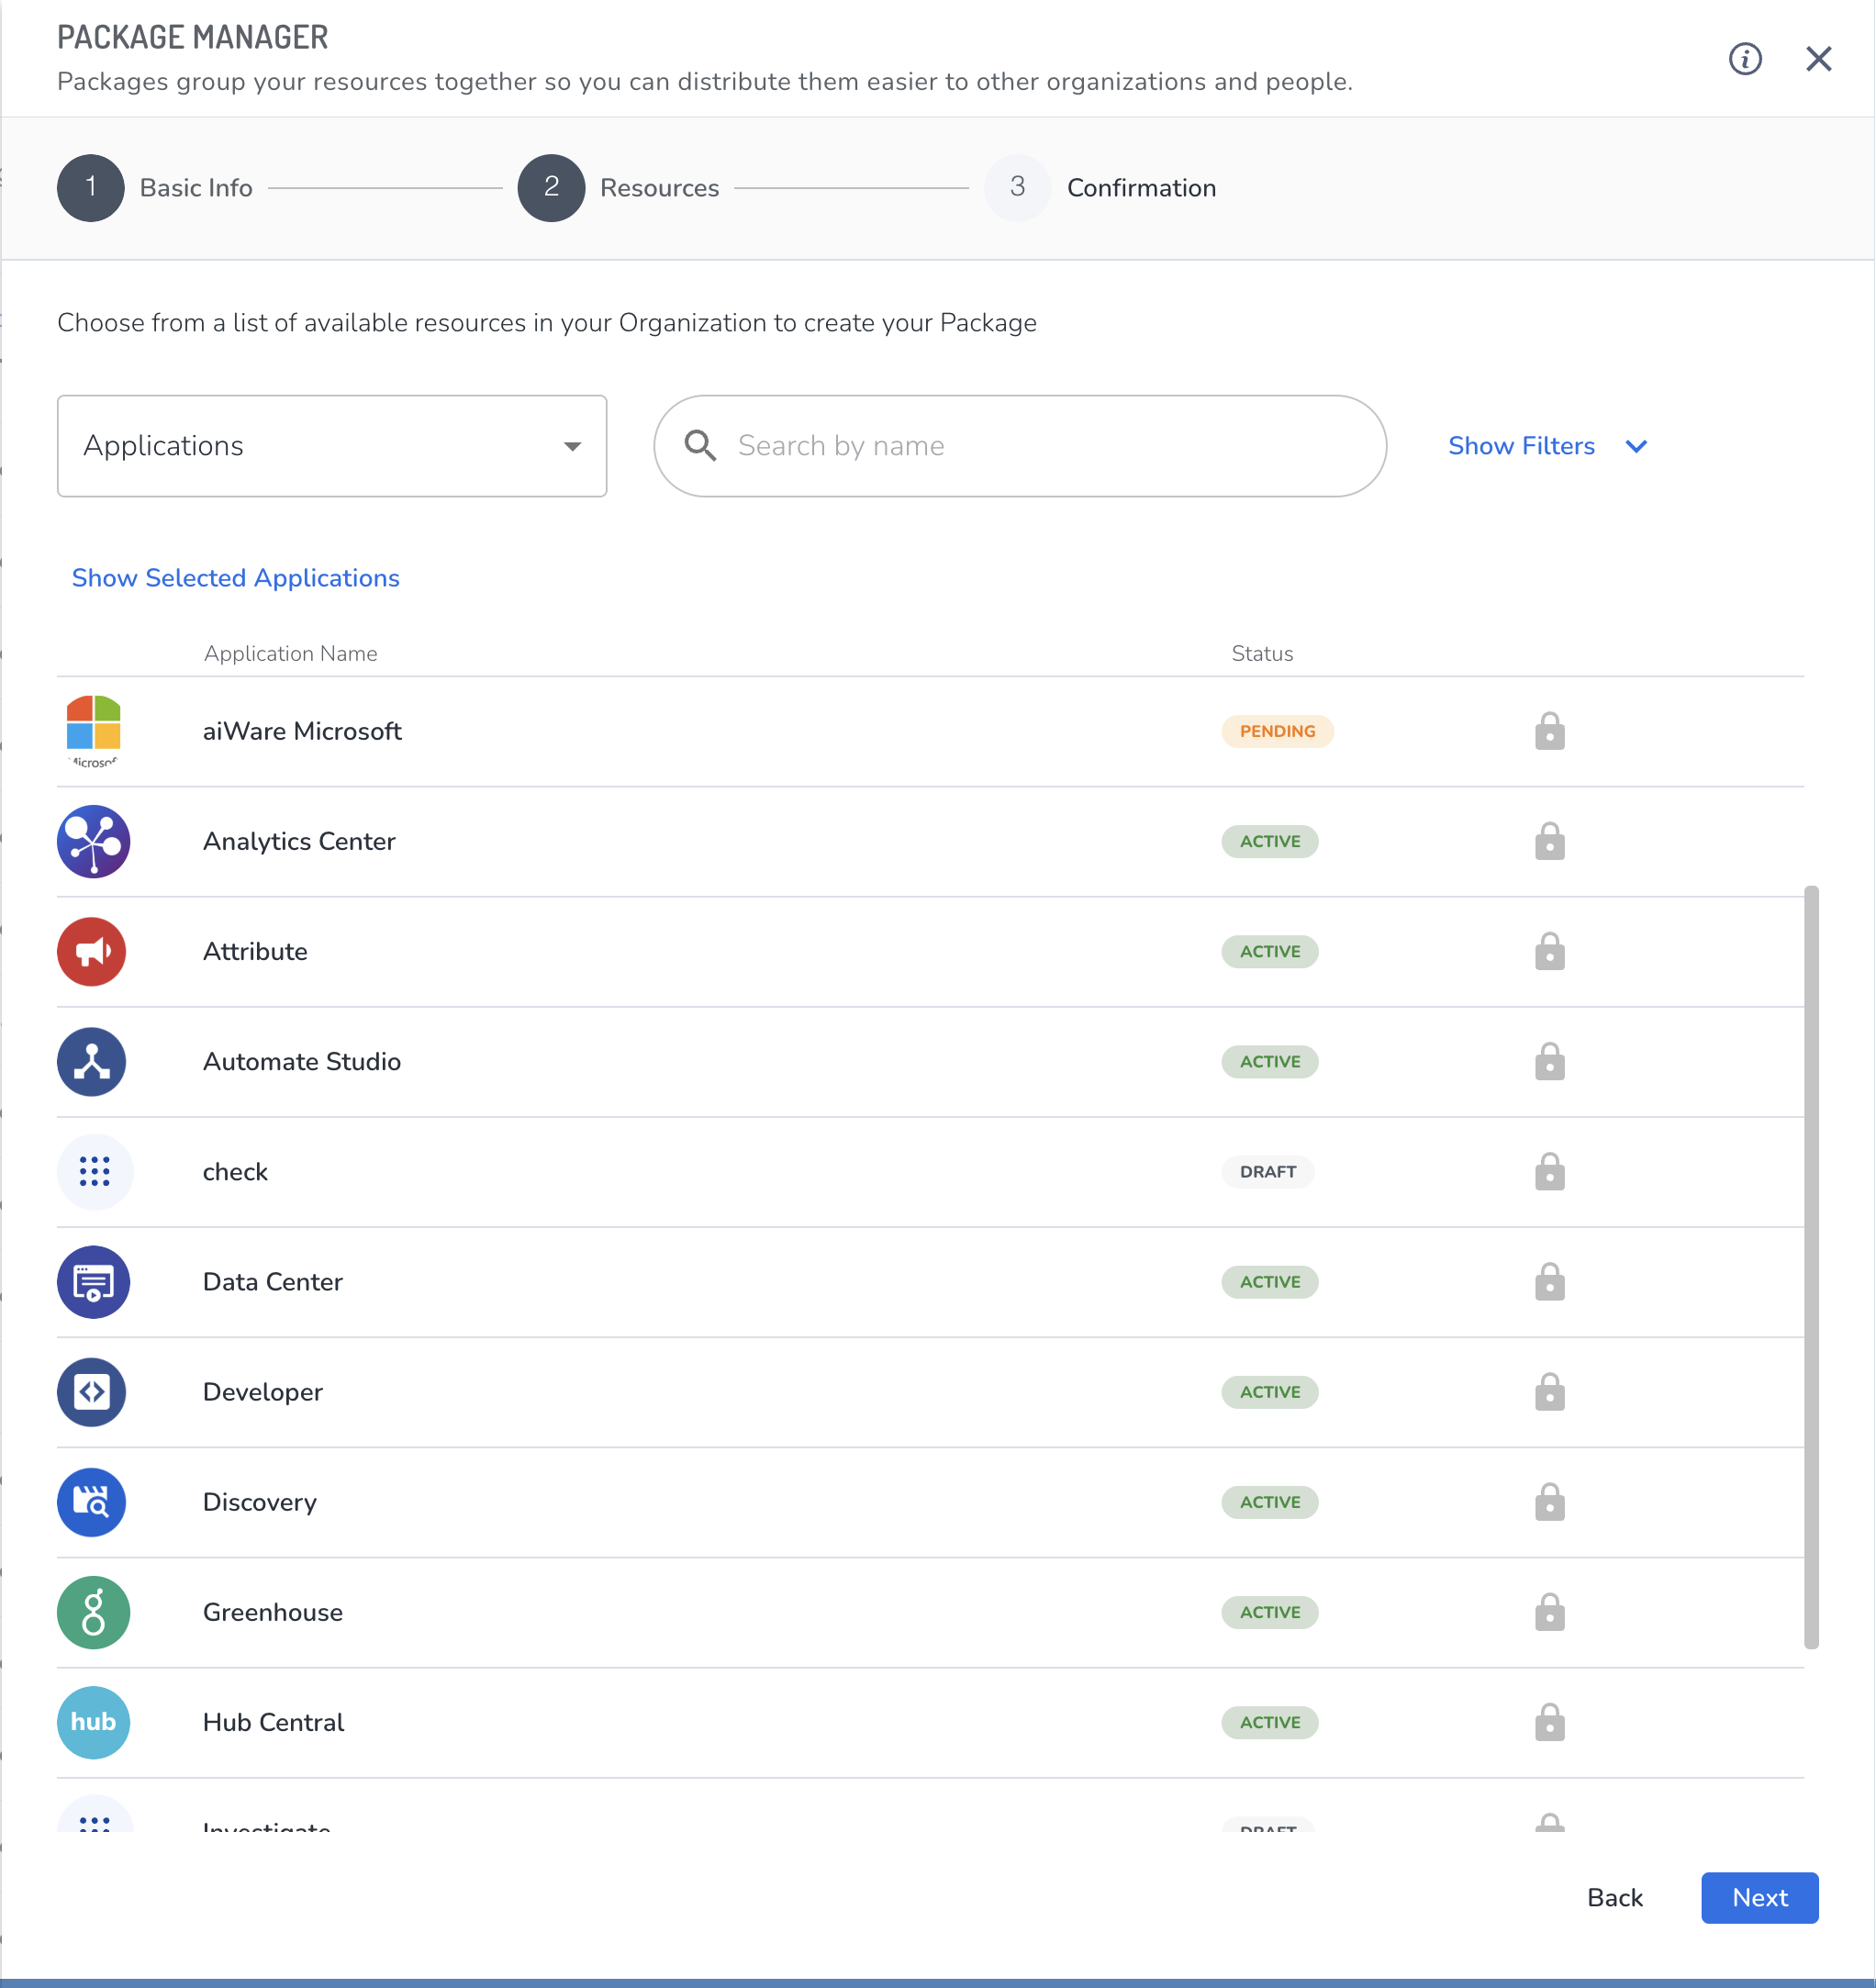
Task: Toggle the lock for aiWare Microsoft
Action: 1549,731
